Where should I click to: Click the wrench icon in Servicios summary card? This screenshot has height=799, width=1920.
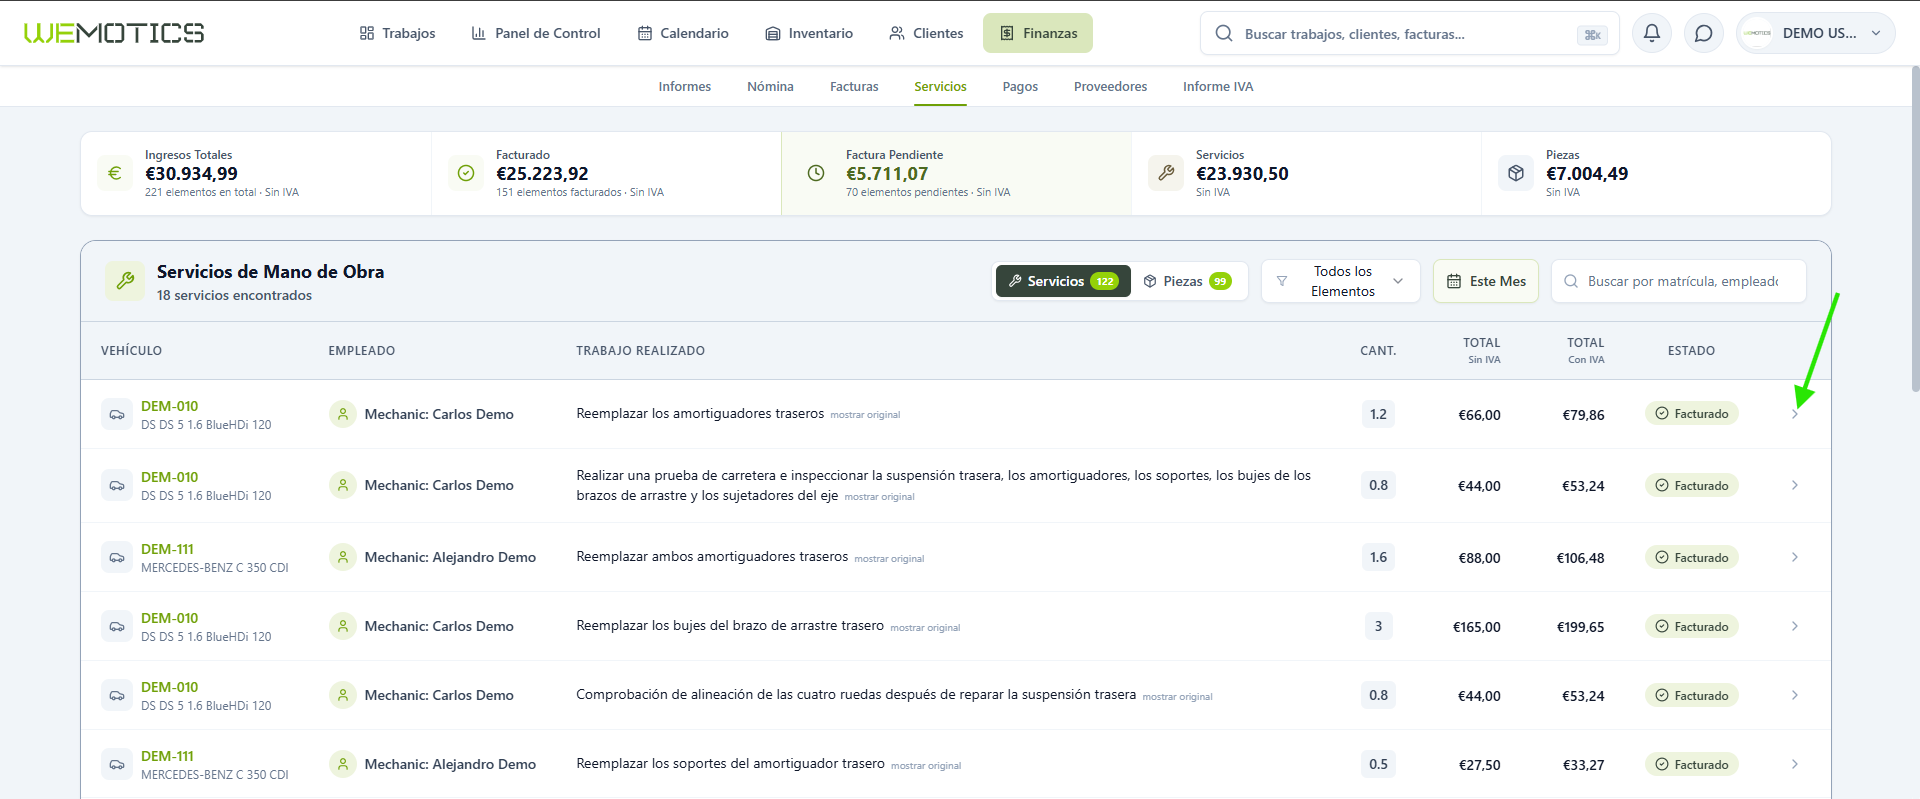[1166, 173]
